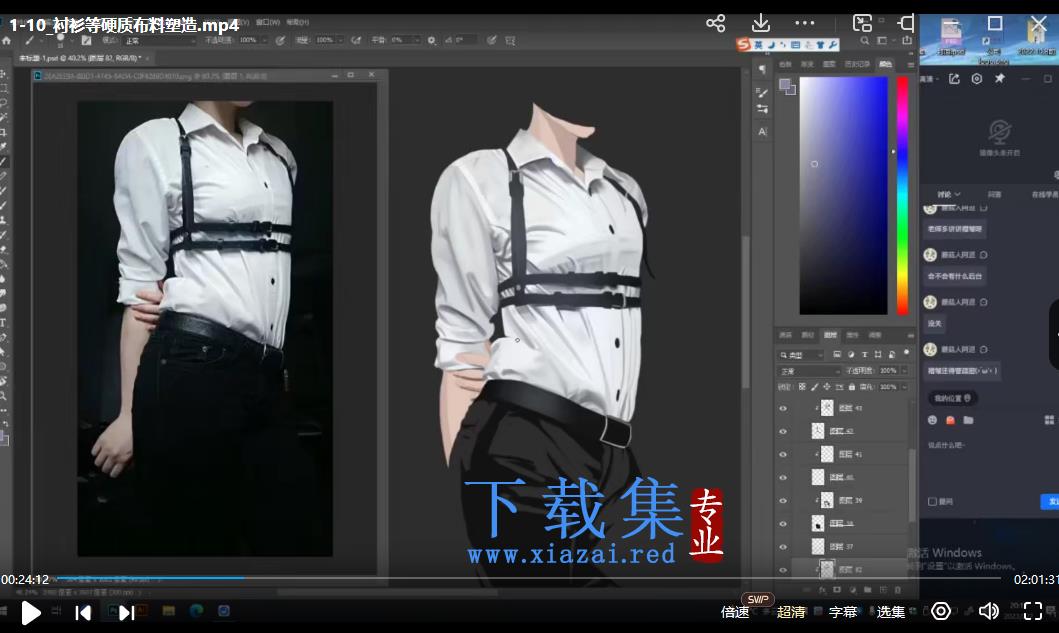This screenshot has height=633, width=1059.
Task: Click layer 39 thumbnail
Action: click(x=827, y=501)
